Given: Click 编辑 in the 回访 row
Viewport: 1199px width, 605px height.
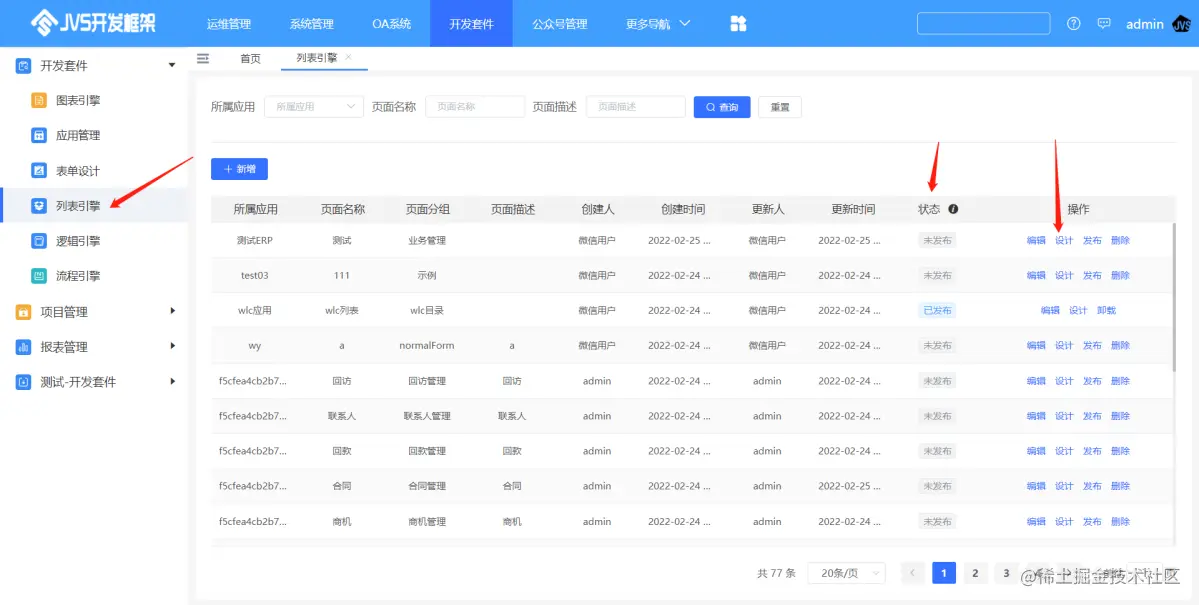Looking at the screenshot, I should click(1036, 381).
